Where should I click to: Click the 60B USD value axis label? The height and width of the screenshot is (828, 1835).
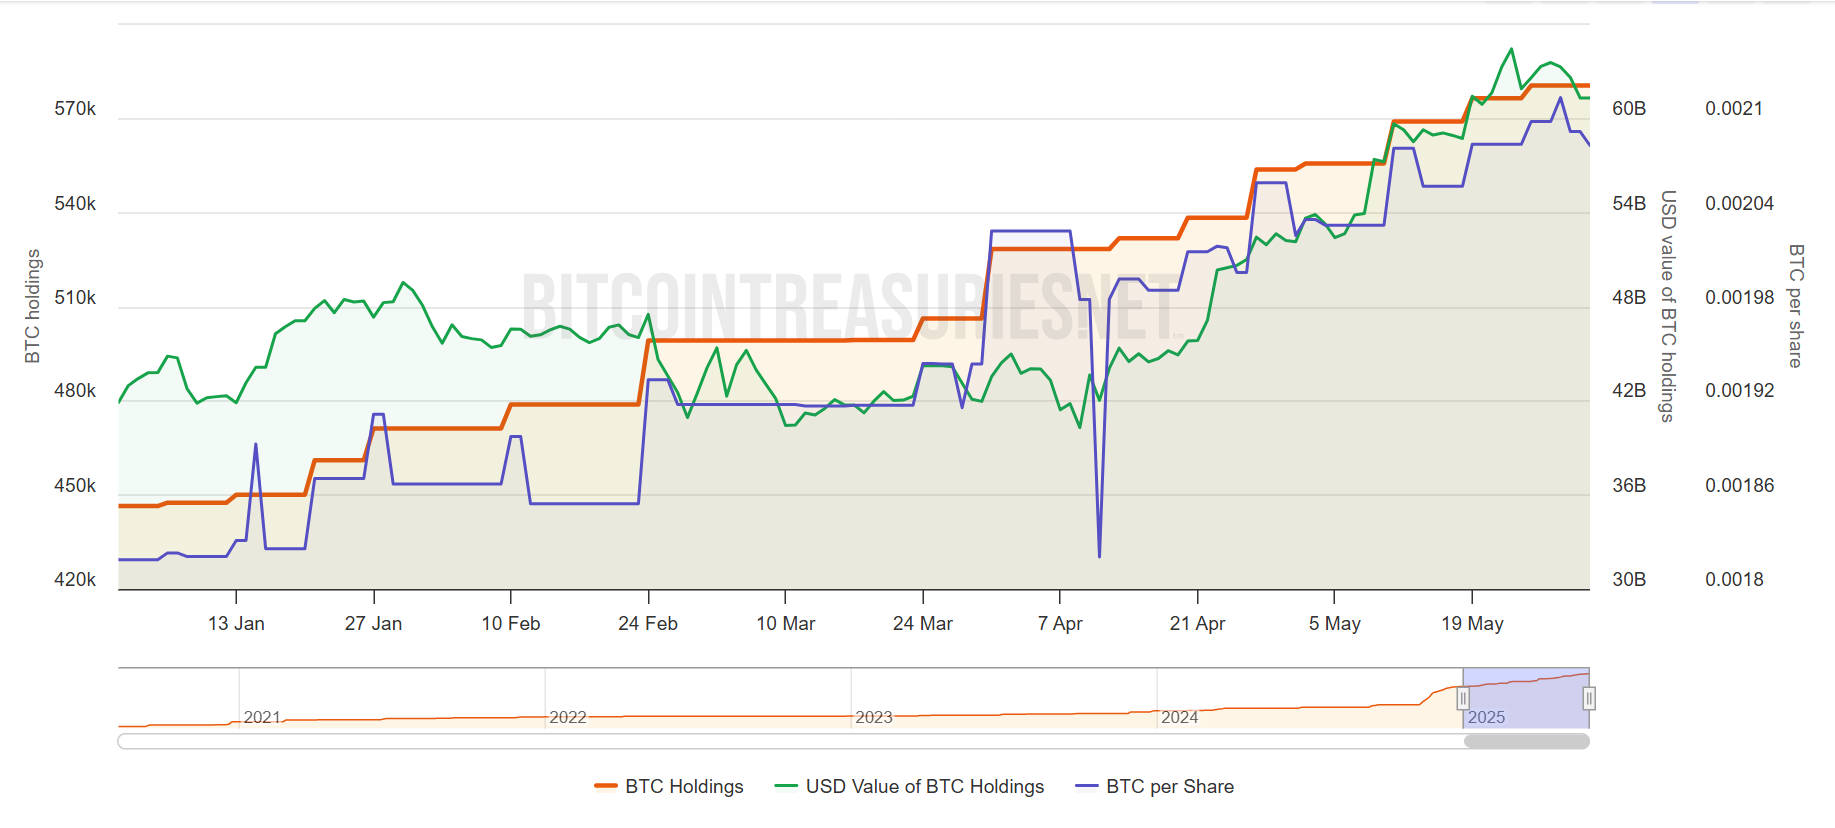click(1629, 109)
